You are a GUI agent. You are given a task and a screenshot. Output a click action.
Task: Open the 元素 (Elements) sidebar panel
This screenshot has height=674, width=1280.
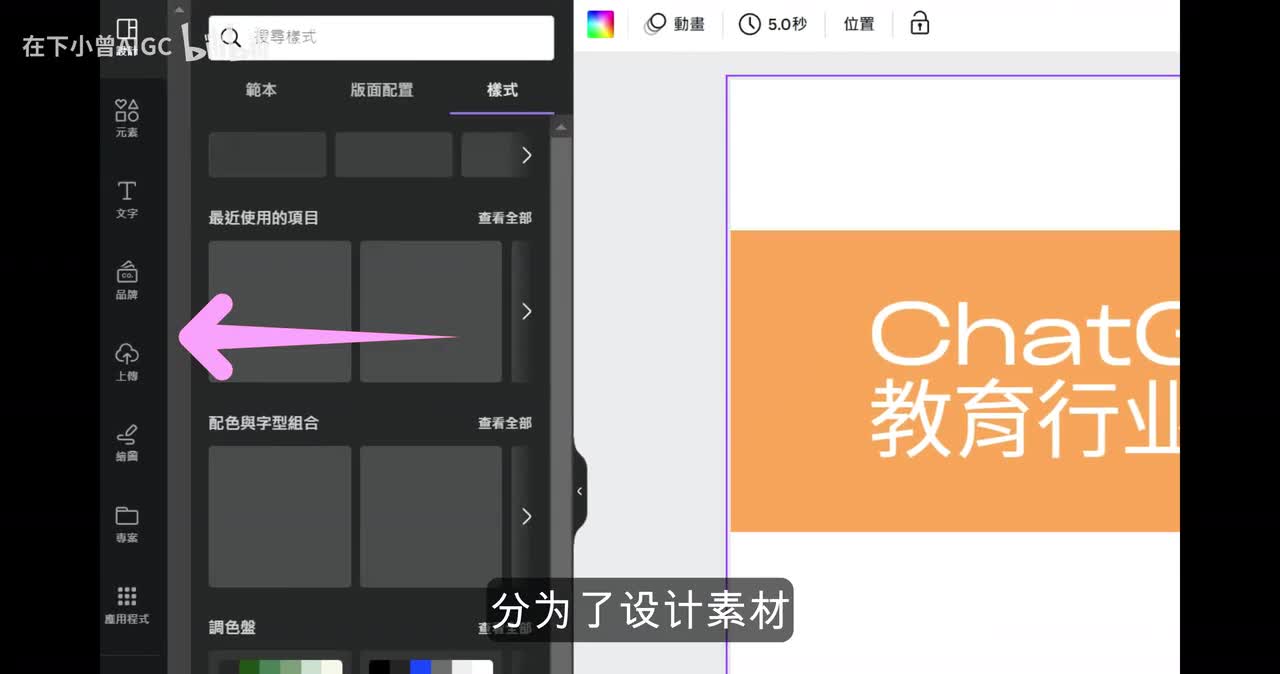(x=127, y=117)
